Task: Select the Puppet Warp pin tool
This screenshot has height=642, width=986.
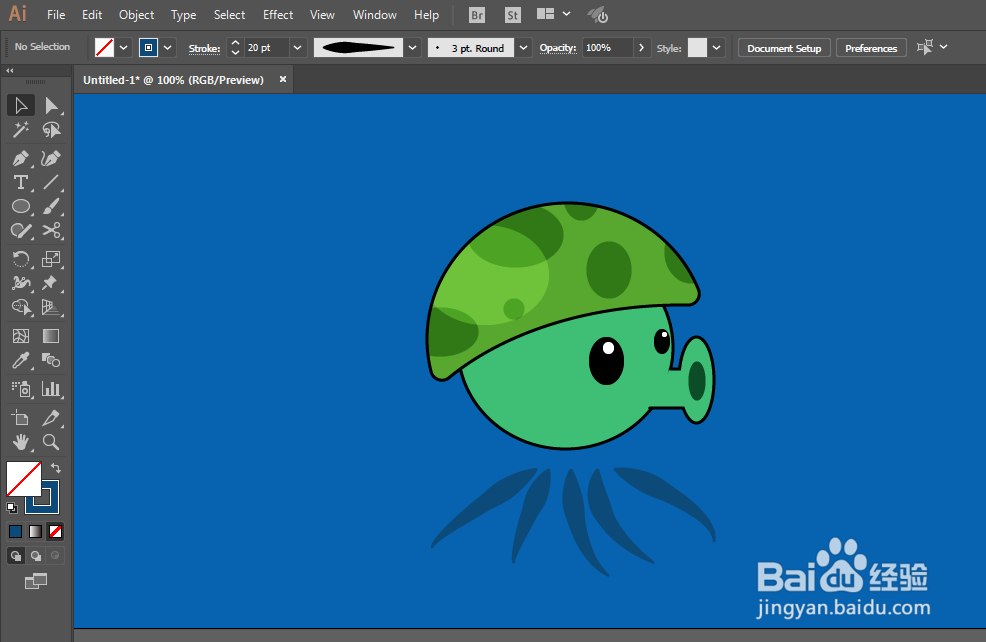Action: 51,283
